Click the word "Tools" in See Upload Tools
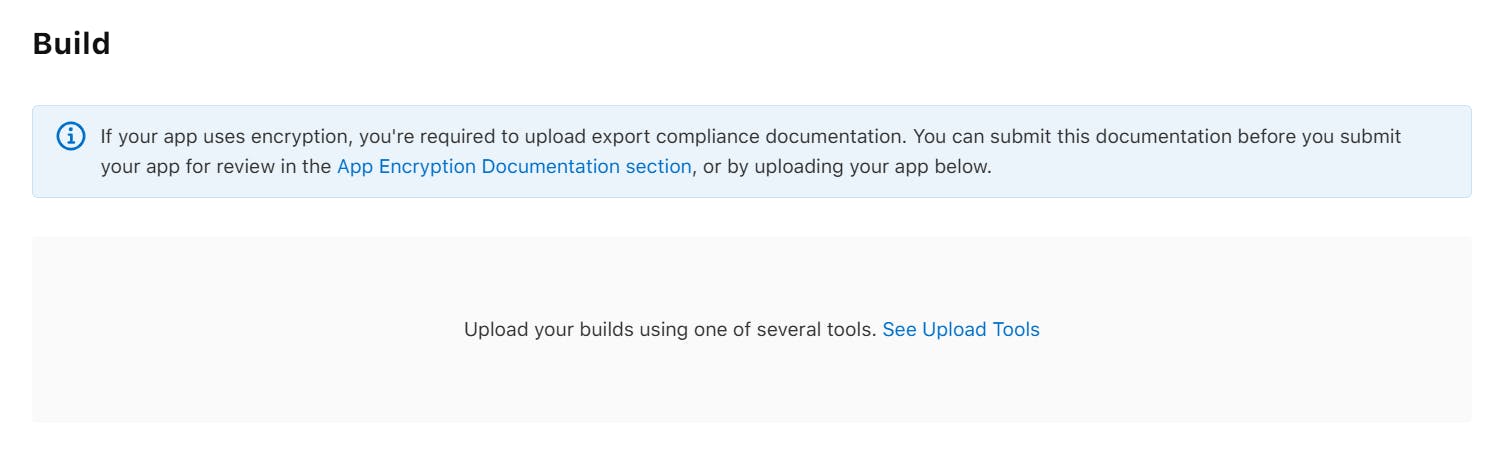The height and width of the screenshot is (465, 1491). point(1016,330)
